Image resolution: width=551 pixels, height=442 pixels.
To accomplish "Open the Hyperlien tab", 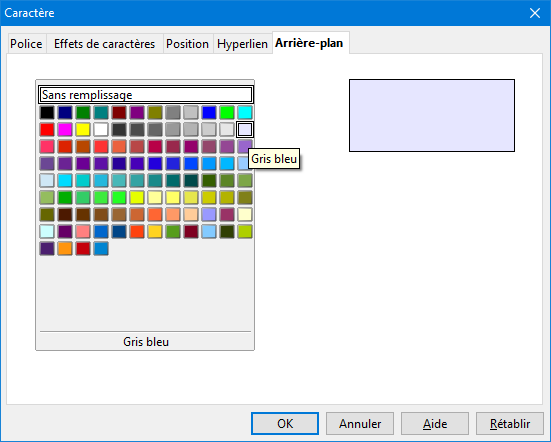I will [242, 44].
